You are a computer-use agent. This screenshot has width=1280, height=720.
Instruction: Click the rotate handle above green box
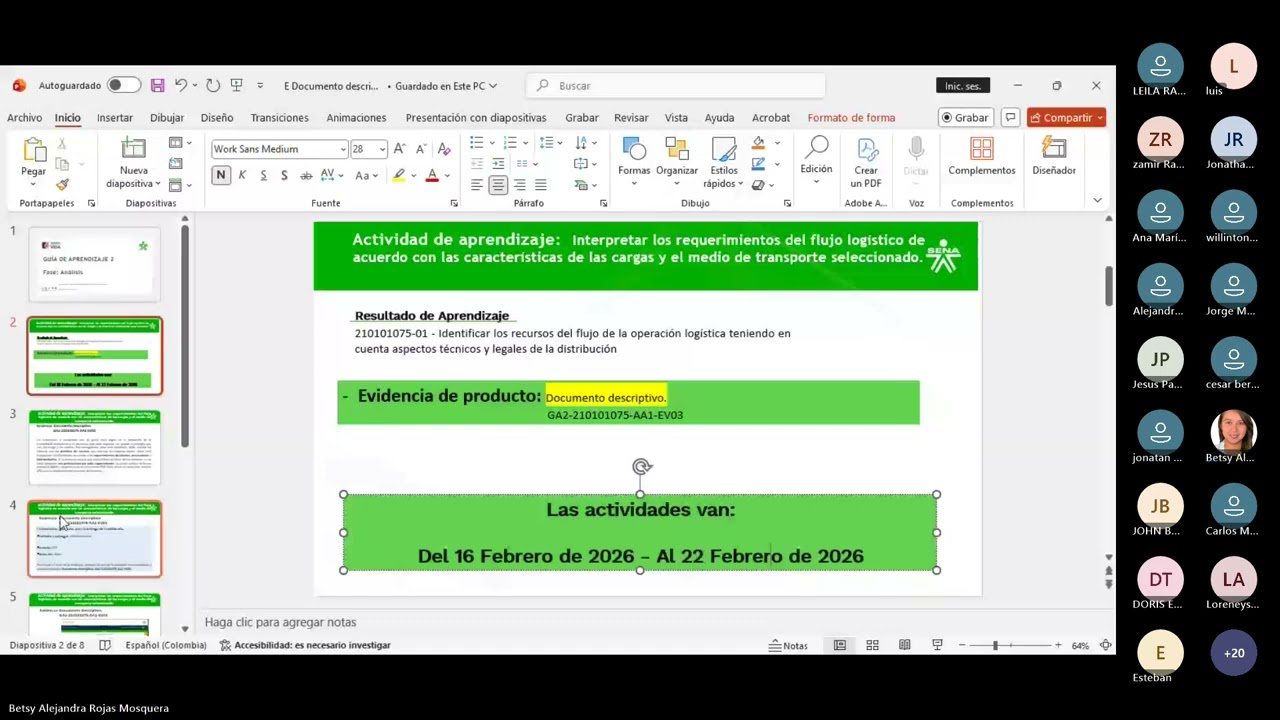(642, 466)
